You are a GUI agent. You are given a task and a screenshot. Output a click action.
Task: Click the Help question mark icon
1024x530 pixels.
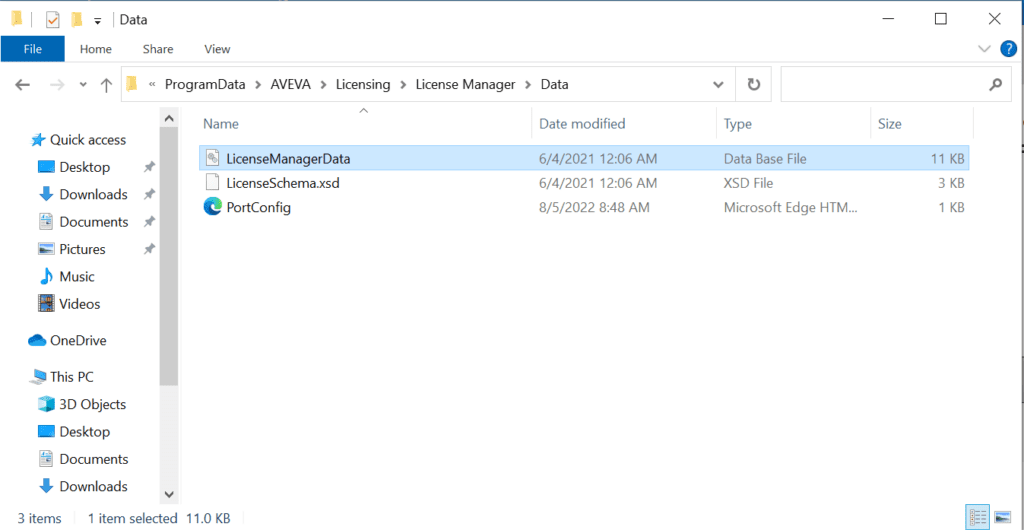[x=1007, y=48]
